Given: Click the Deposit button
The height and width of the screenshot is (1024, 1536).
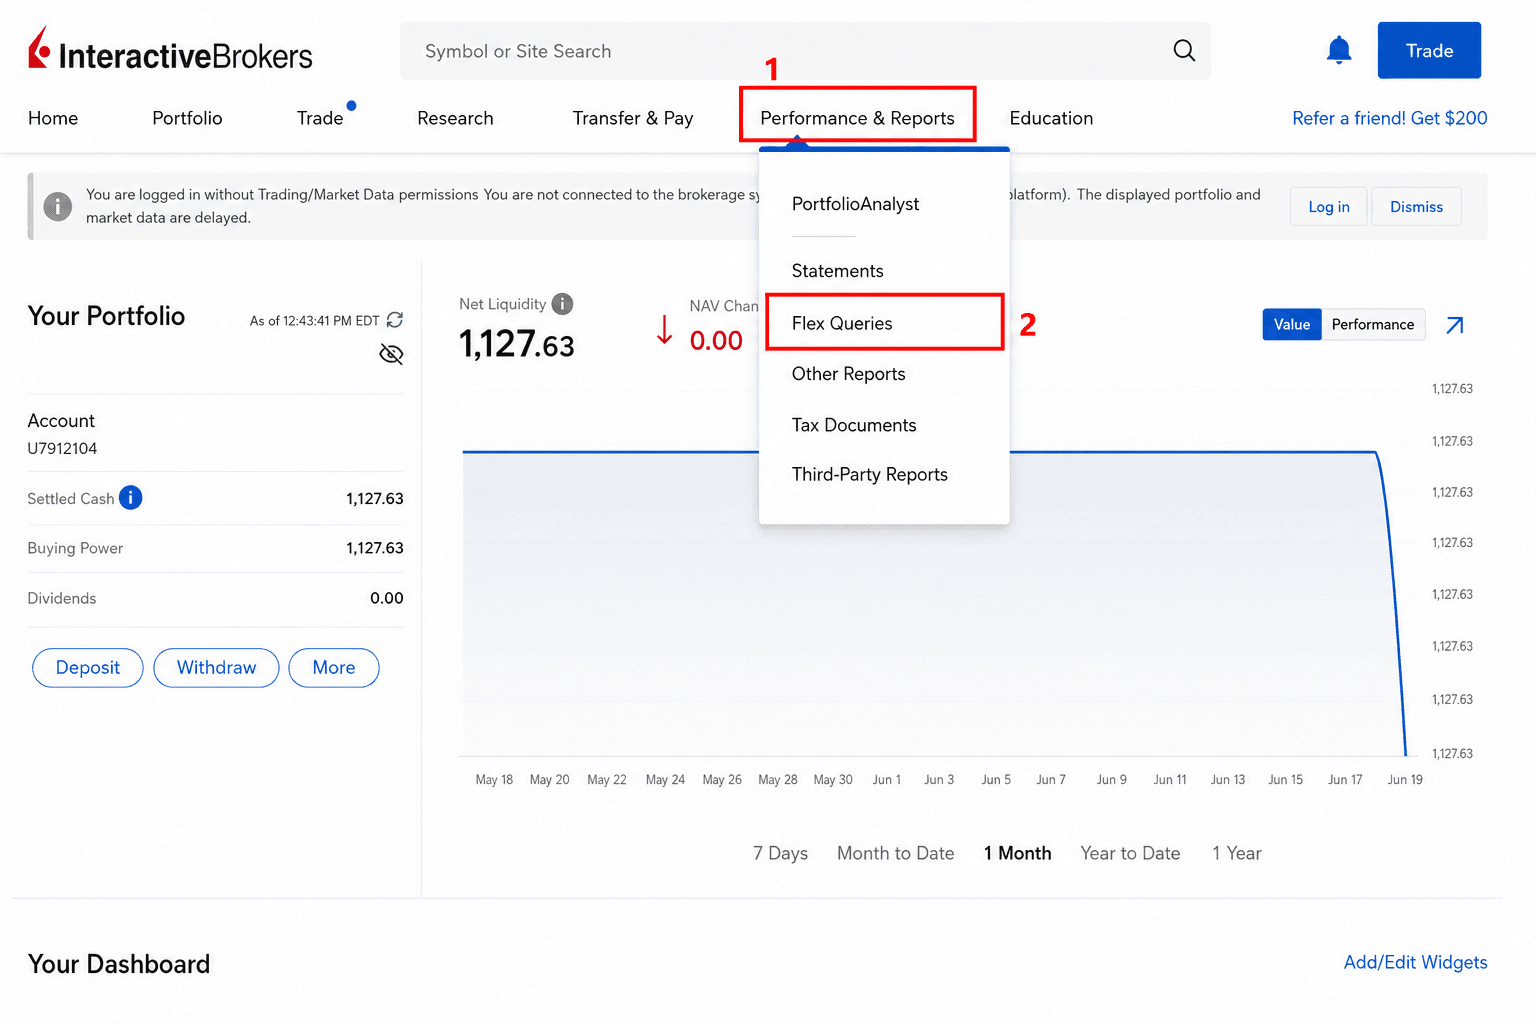Looking at the screenshot, I should pyautogui.click(x=88, y=668).
